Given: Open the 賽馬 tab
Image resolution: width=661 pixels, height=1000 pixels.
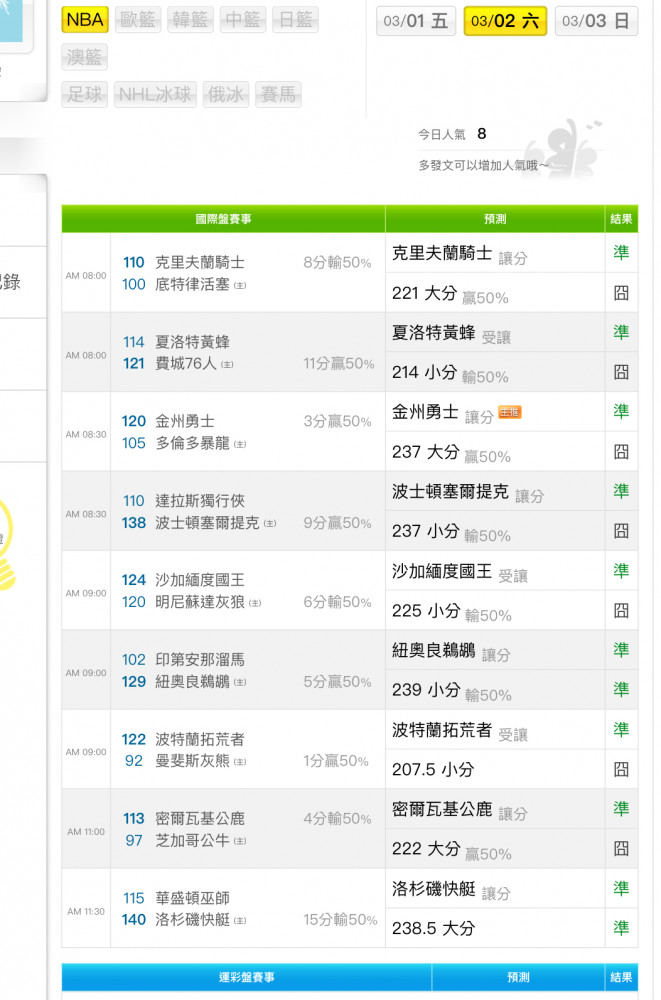Looking at the screenshot, I should 278,94.
